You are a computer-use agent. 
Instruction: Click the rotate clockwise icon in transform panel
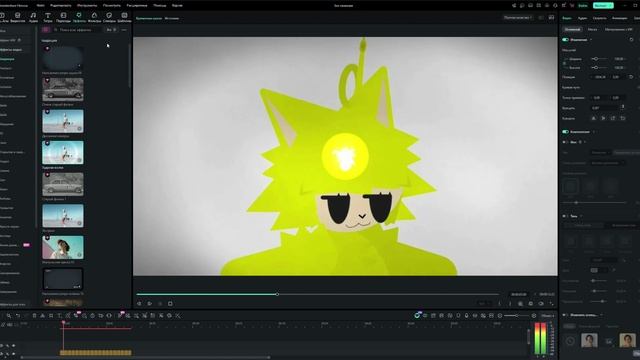(613, 118)
